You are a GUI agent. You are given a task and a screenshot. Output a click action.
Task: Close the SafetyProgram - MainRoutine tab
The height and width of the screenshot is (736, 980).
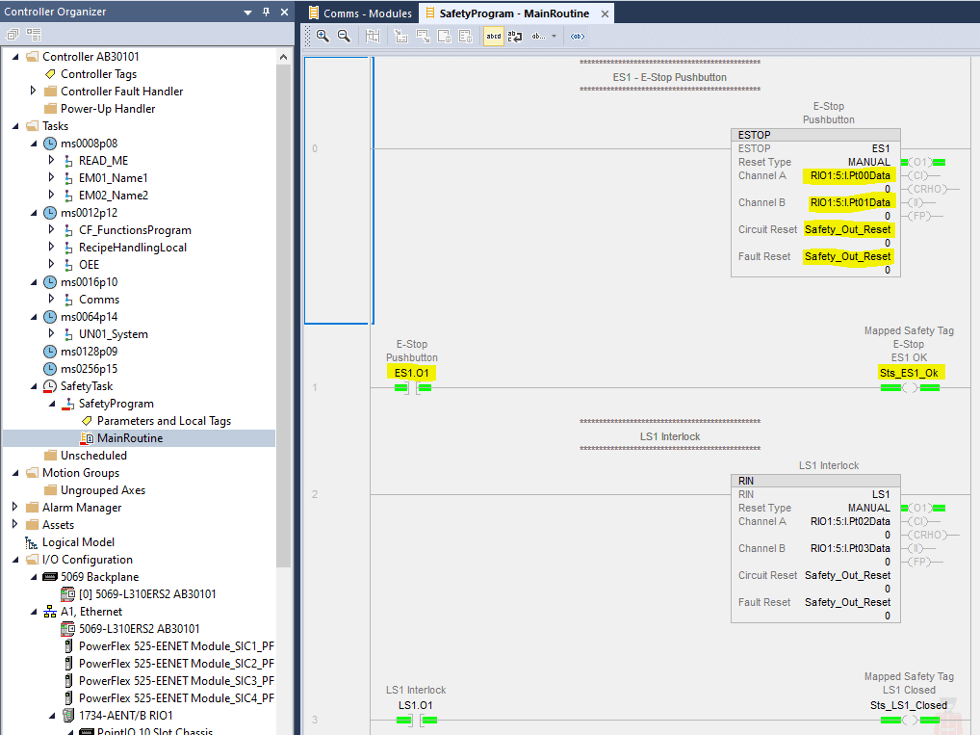tap(605, 14)
